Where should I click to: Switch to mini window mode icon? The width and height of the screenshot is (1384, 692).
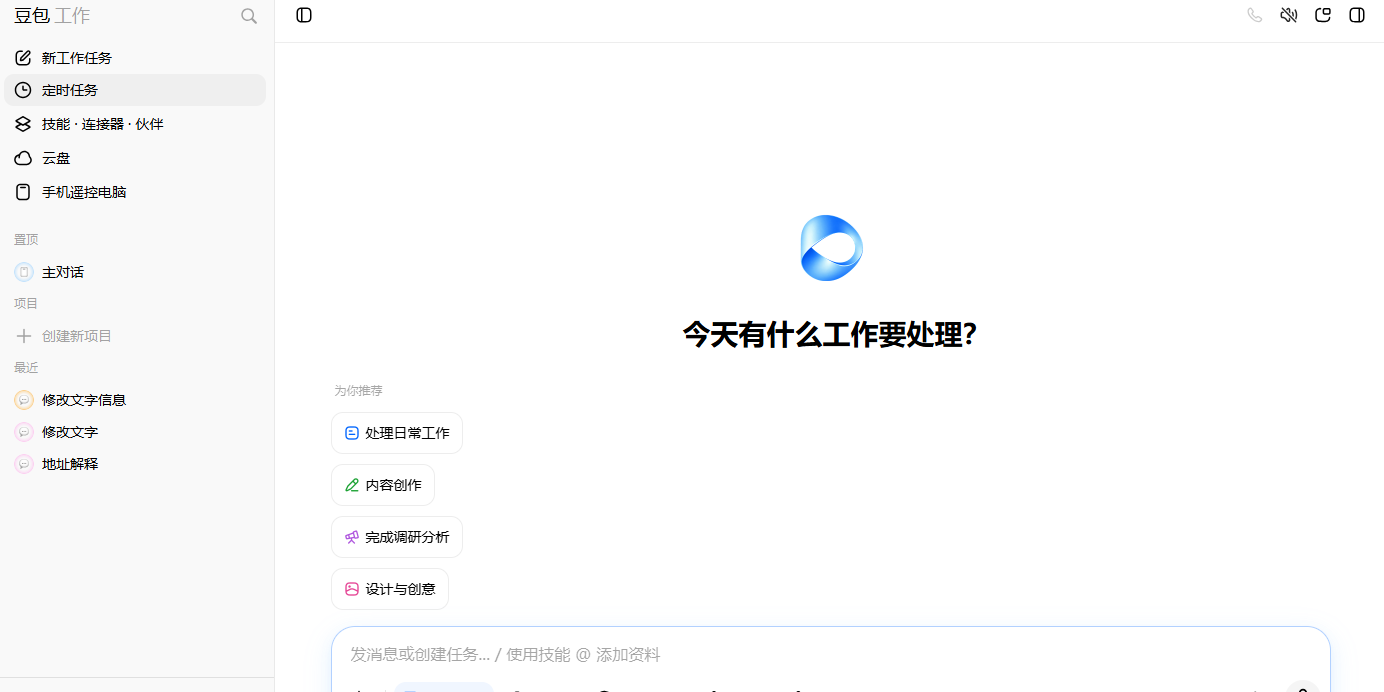[1323, 15]
